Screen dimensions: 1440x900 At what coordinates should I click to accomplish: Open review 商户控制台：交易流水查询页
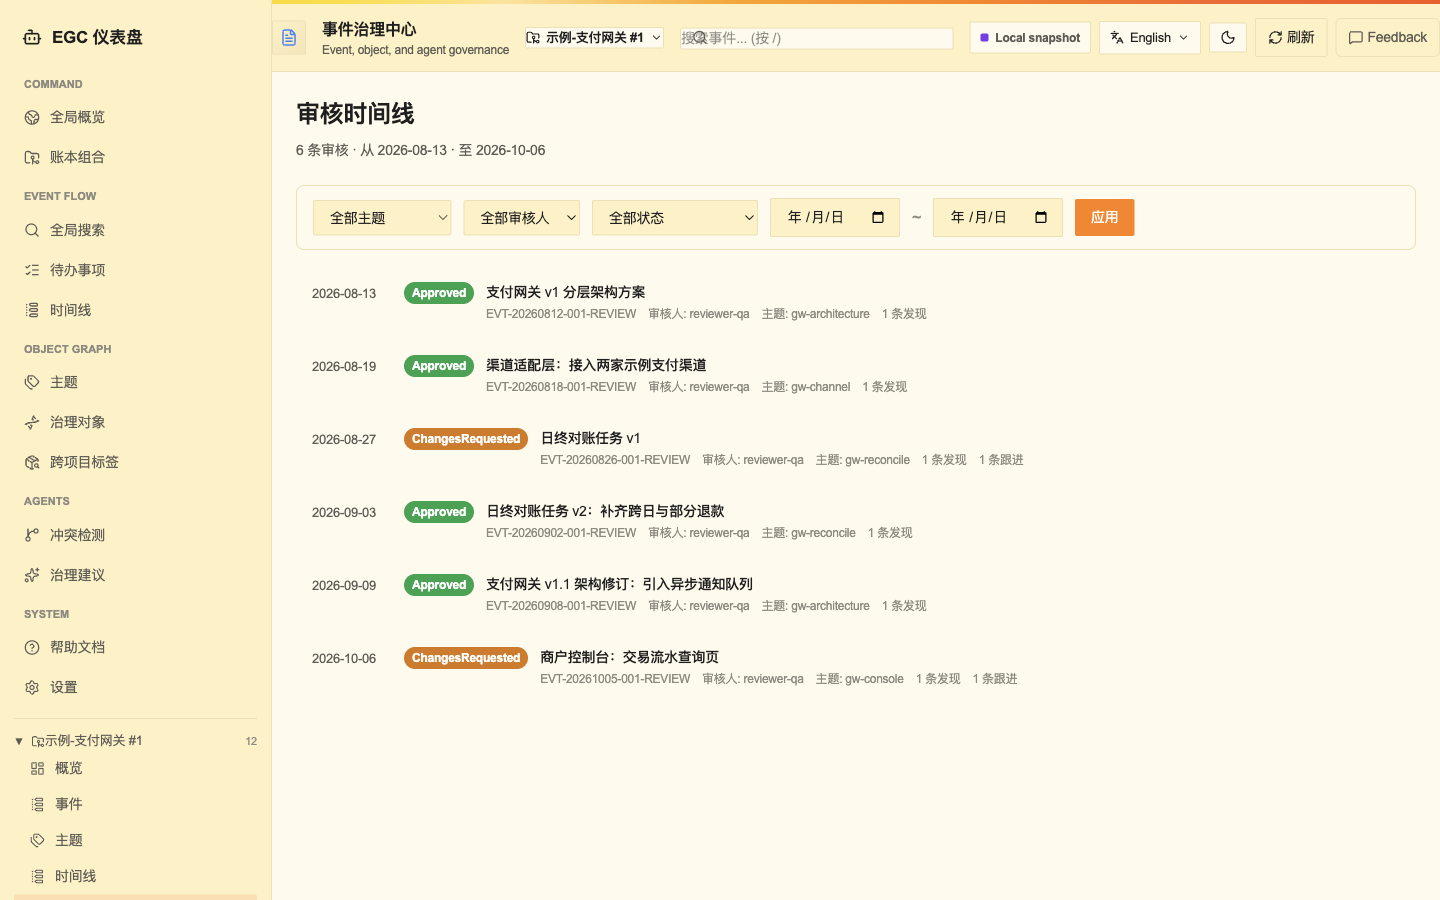(x=629, y=657)
